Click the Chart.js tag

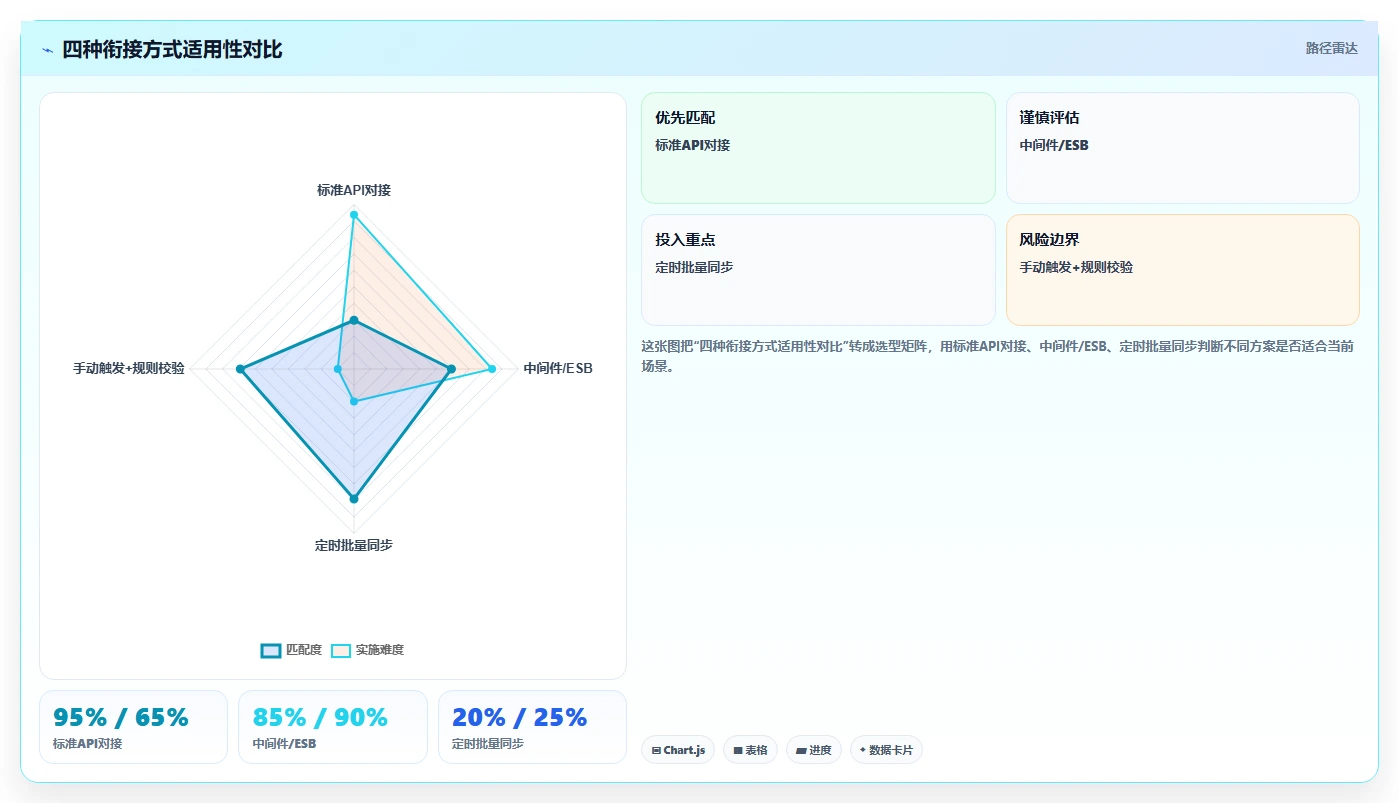click(x=678, y=750)
